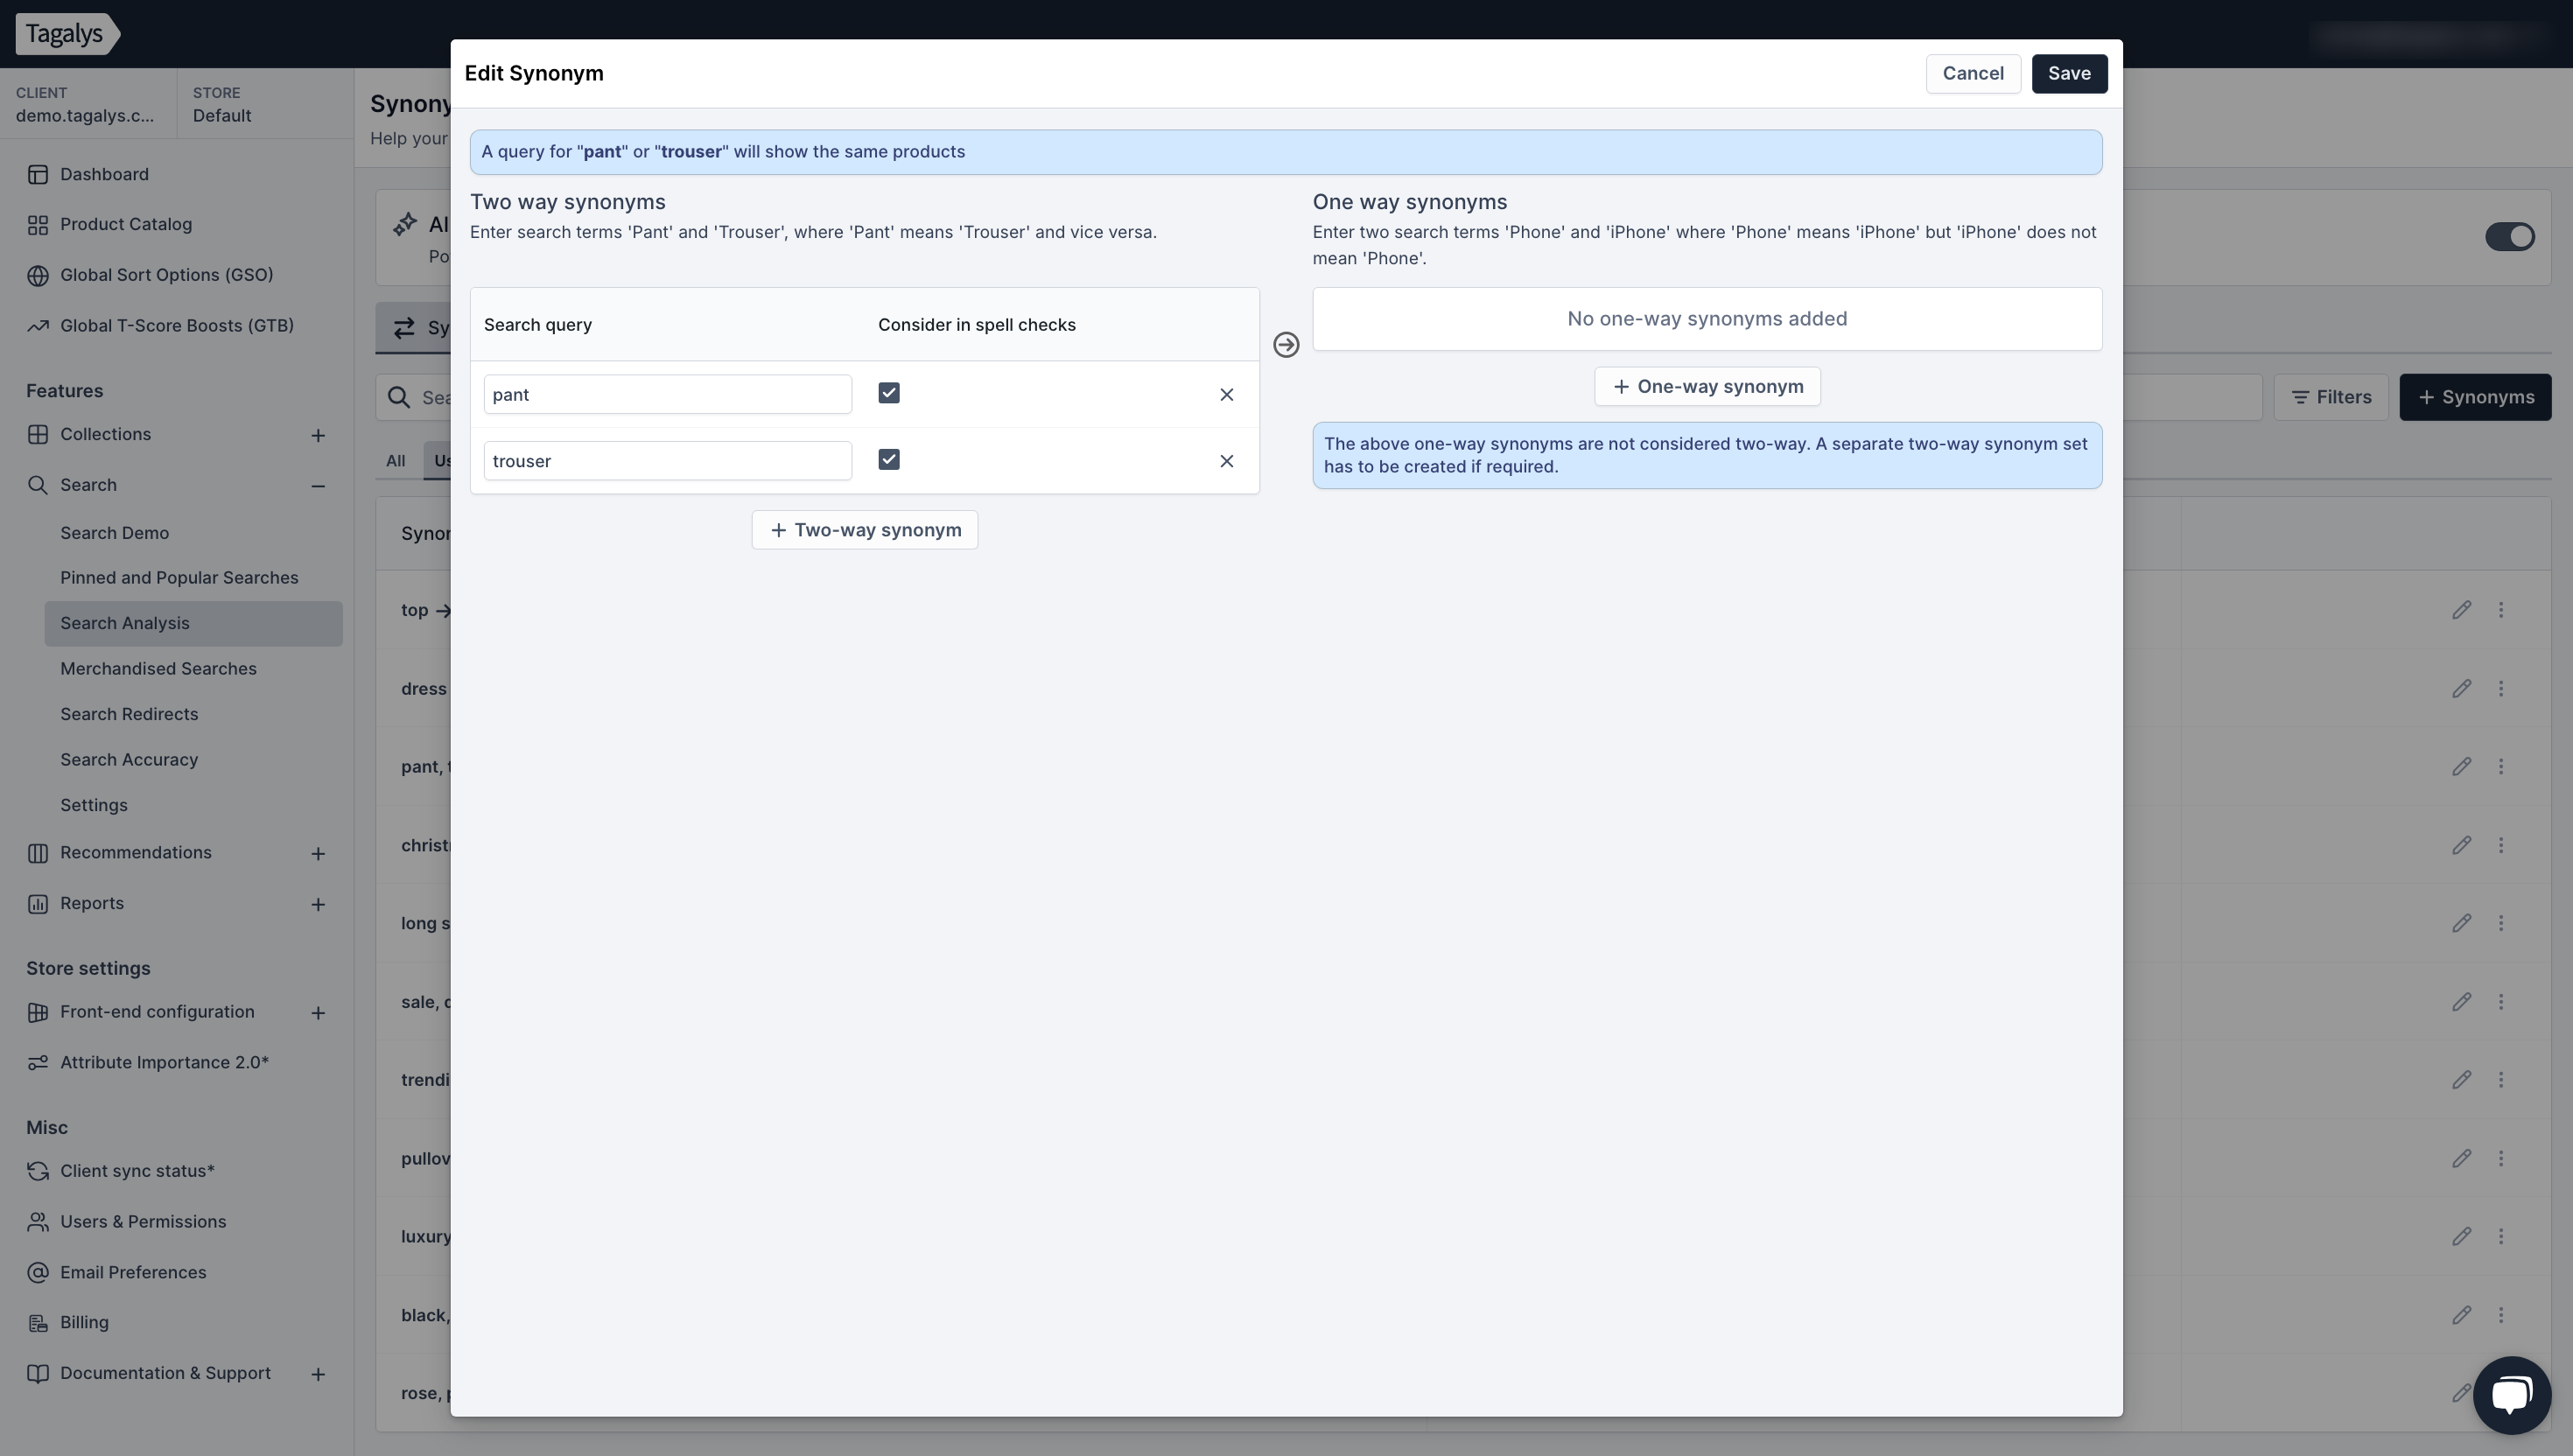2573x1456 pixels.
Task: Remove the 'pant' synonym row
Action: pos(1226,394)
